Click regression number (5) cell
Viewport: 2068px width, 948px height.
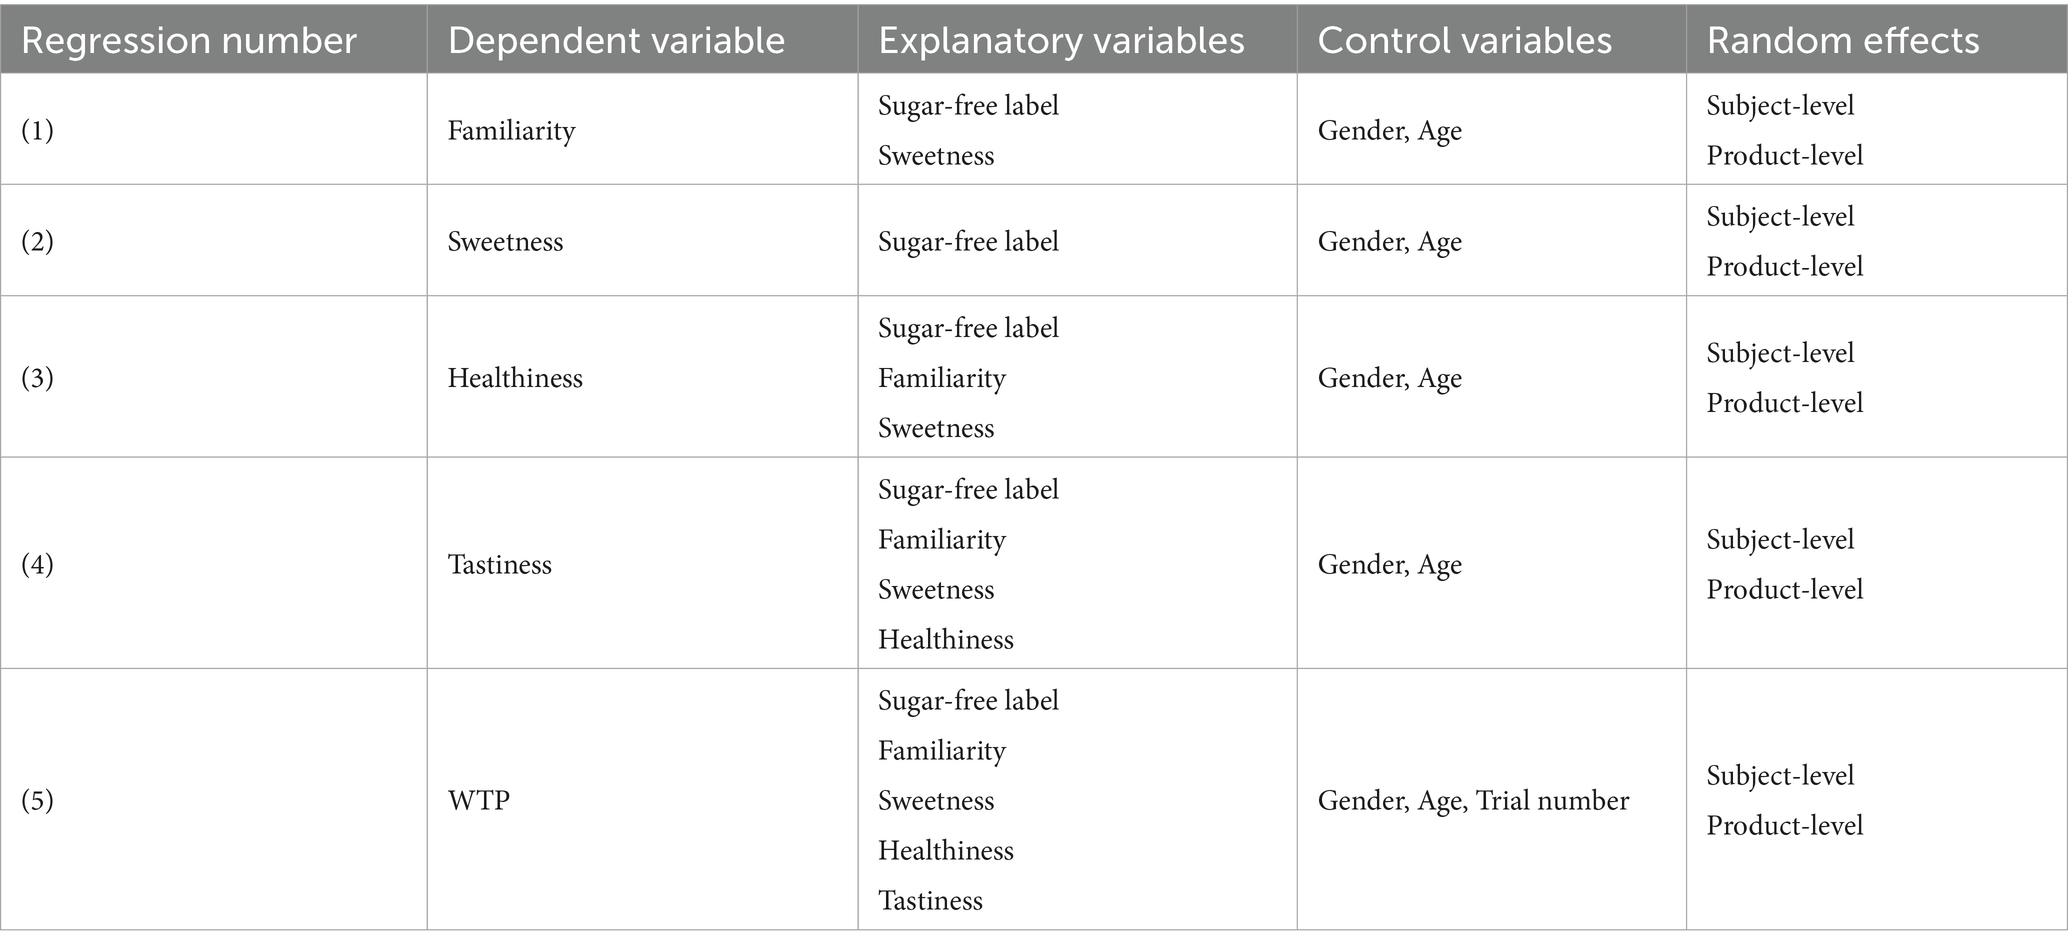(x=38, y=801)
